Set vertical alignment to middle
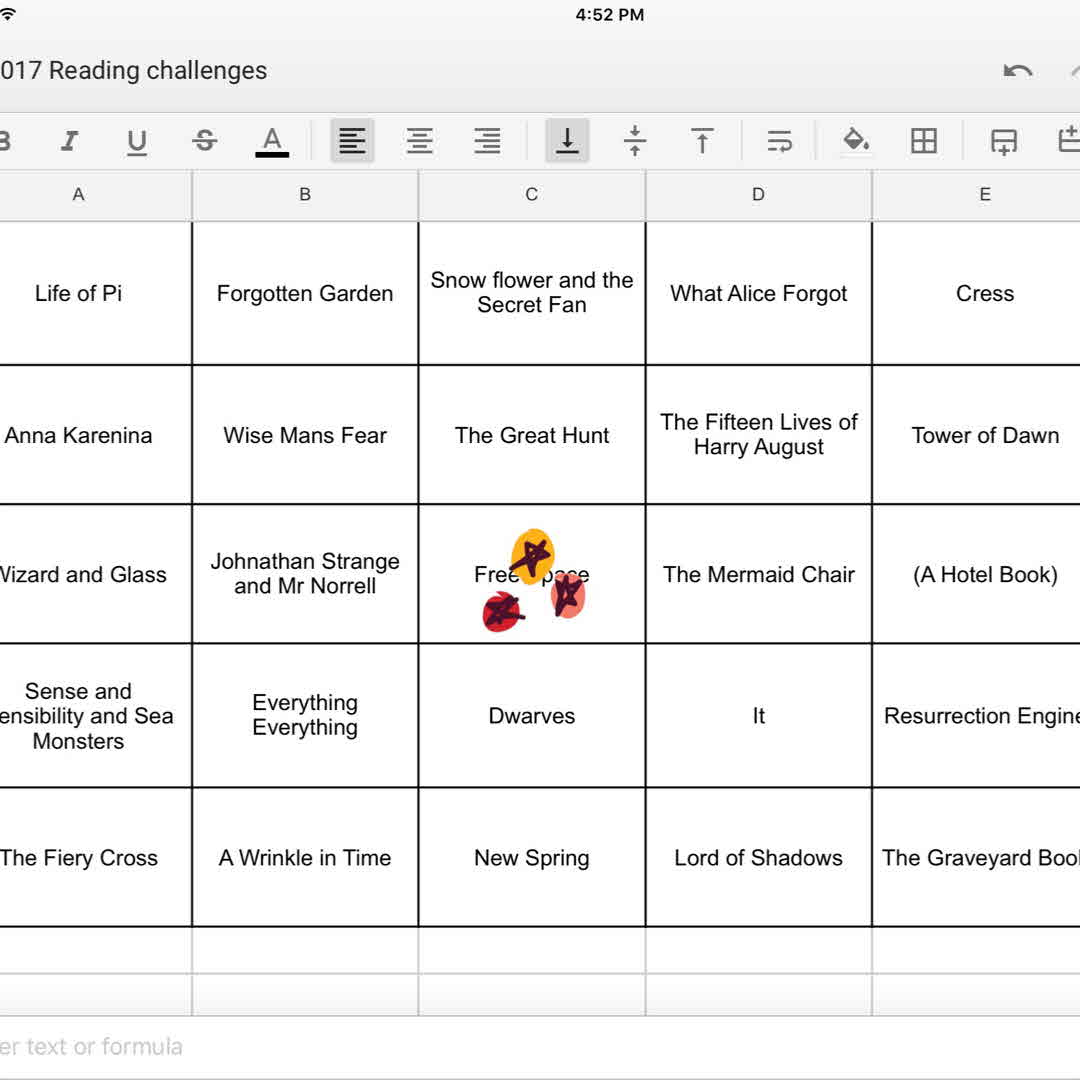 (x=635, y=141)
